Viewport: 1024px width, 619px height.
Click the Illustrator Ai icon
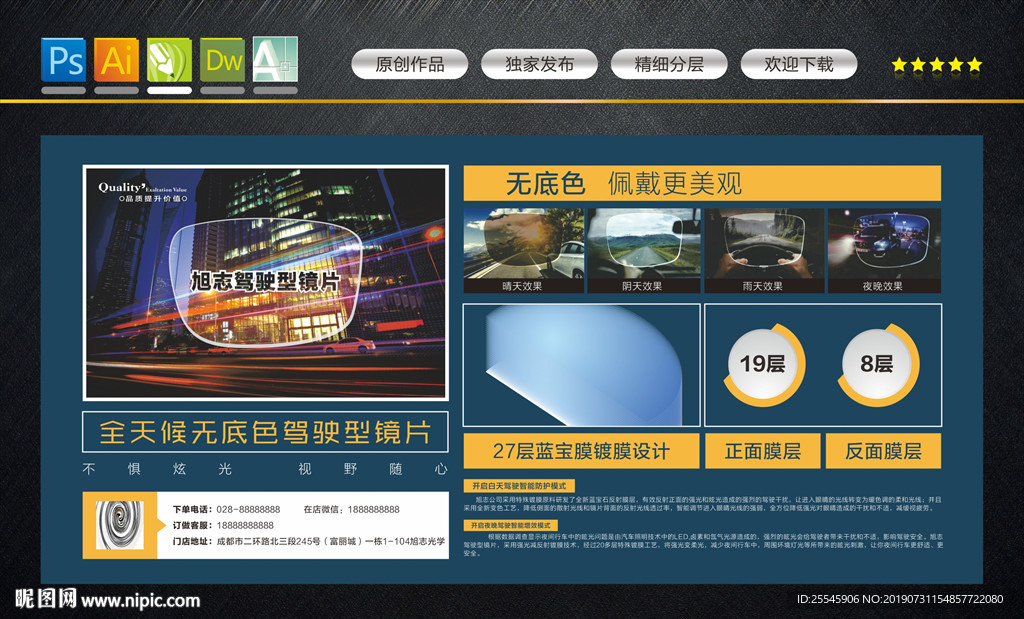116,59
